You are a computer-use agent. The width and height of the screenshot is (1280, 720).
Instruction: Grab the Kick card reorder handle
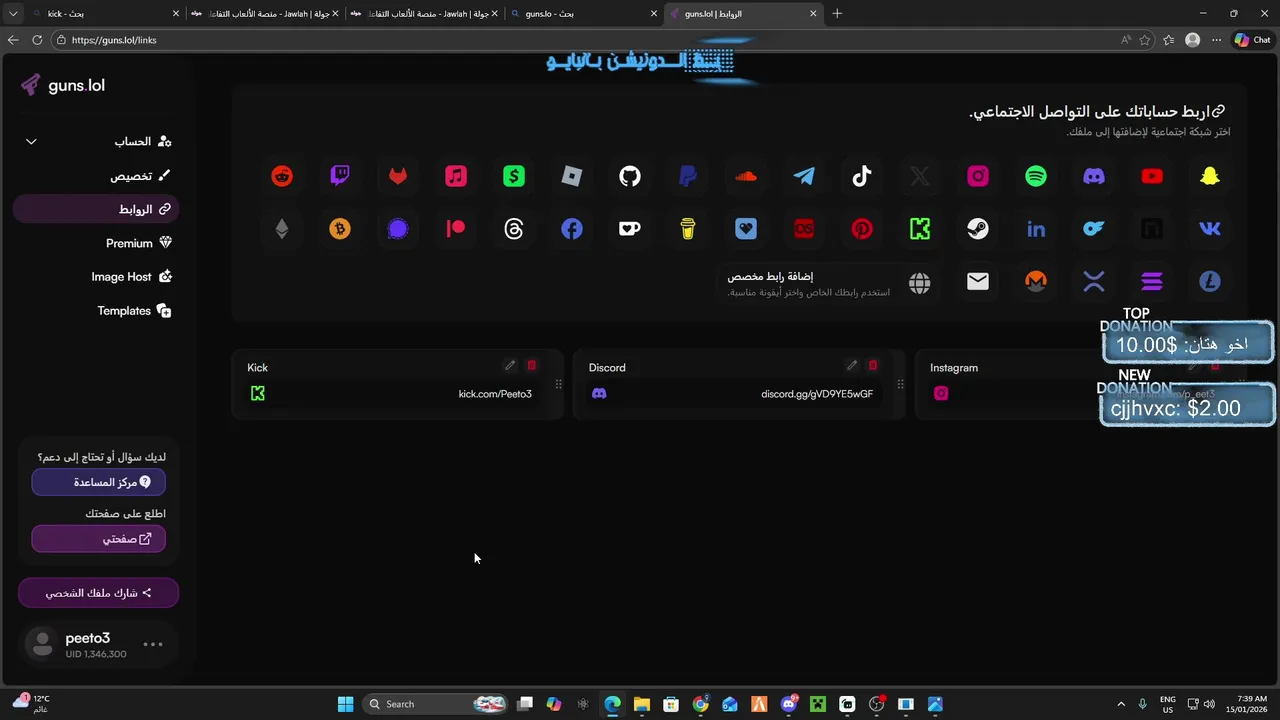(558, 384)
